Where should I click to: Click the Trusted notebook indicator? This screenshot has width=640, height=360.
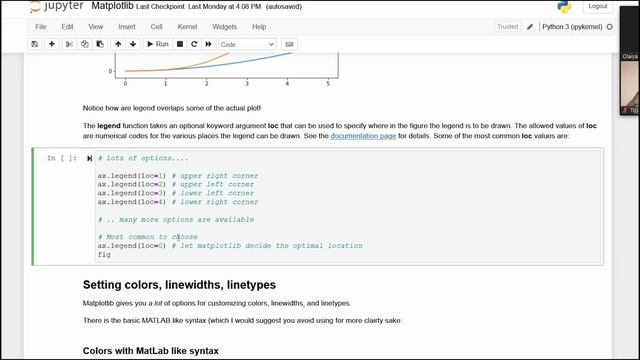point(507,27)
